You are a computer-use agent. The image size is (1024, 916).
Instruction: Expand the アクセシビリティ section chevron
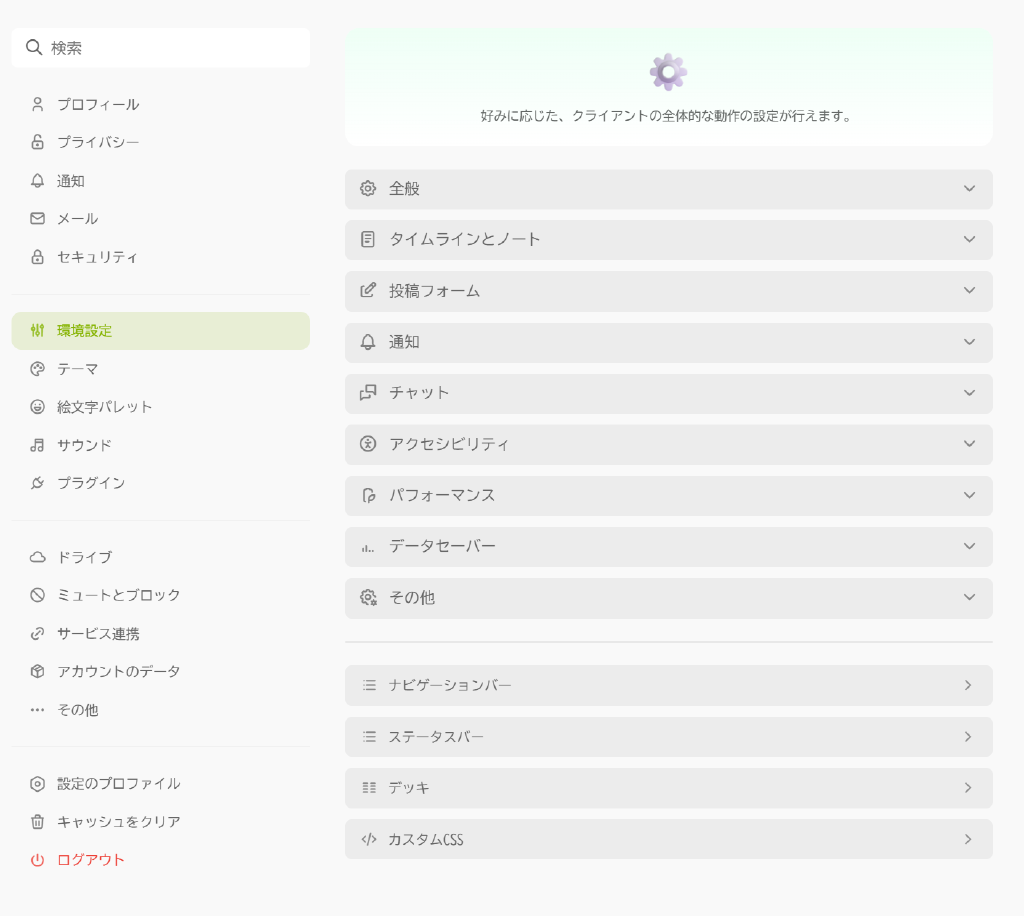pos(968,444)
